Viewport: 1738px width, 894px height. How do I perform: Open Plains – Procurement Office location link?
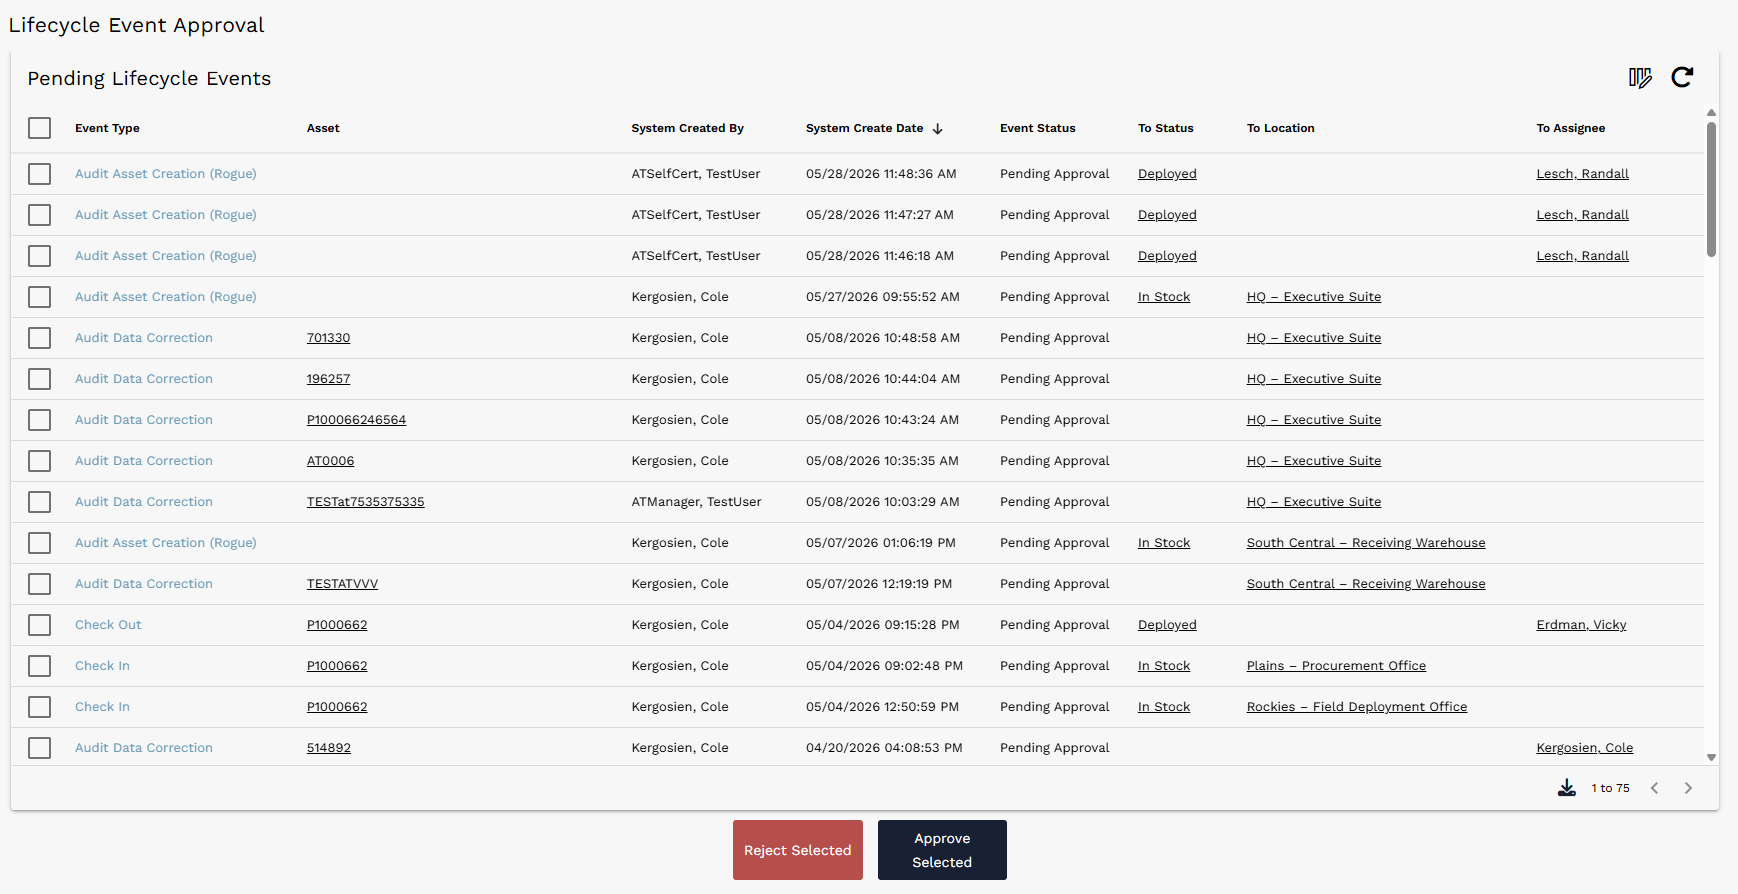coord(1336,666)
